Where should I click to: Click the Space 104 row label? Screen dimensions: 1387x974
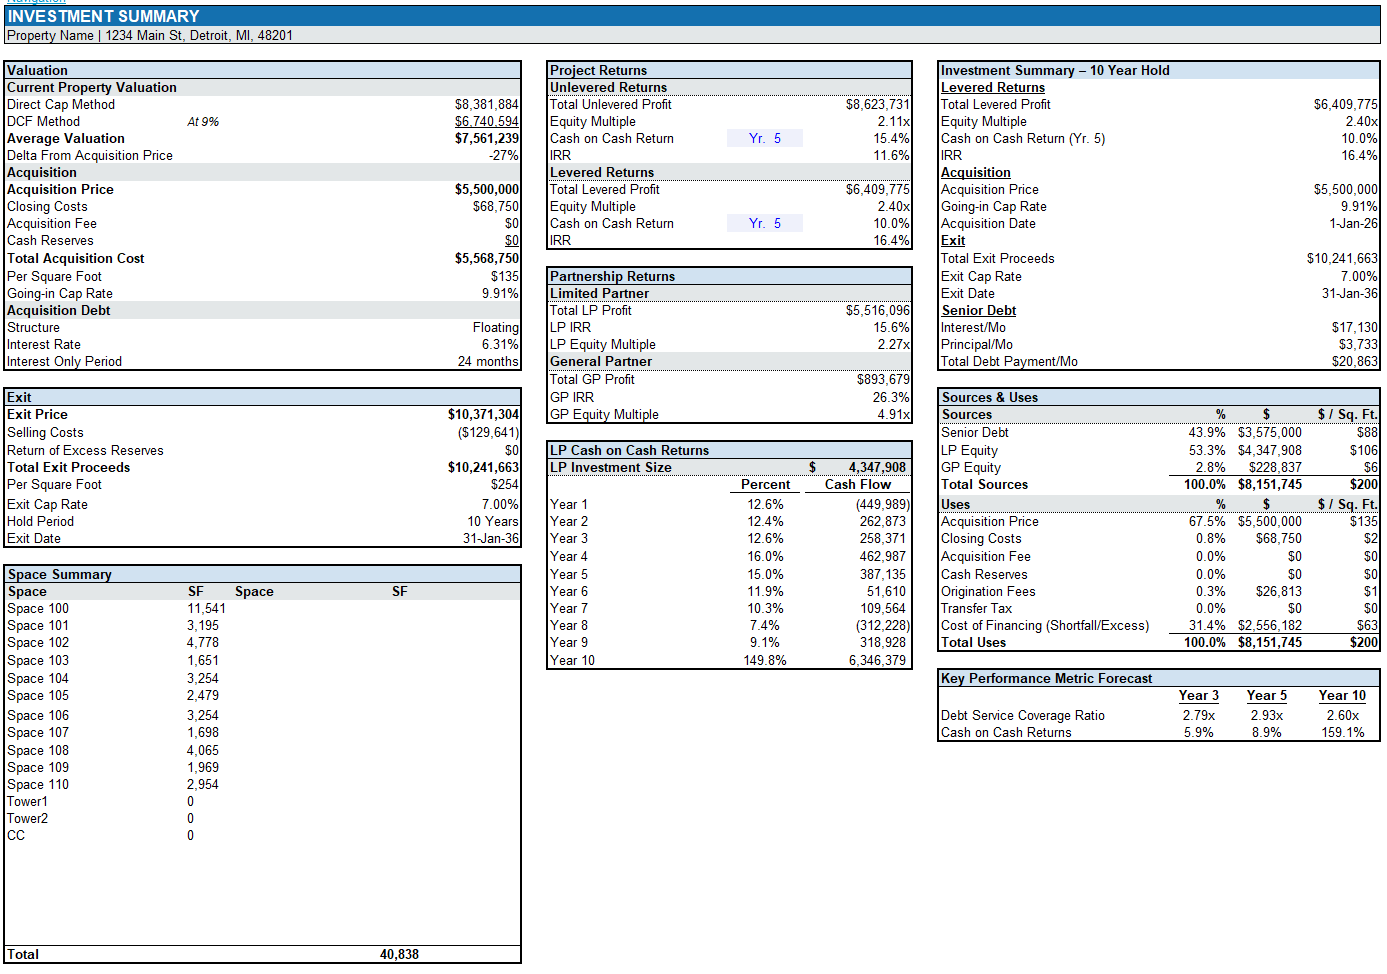pos(38,678)
